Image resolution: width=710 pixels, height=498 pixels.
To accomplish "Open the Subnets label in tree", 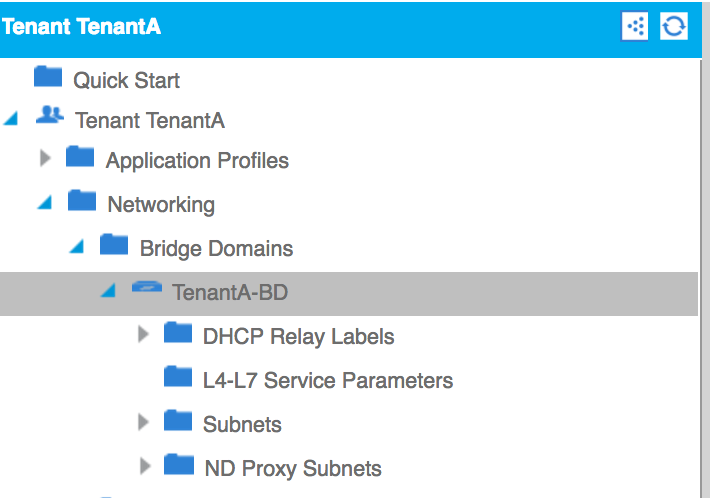I will 242,424.
